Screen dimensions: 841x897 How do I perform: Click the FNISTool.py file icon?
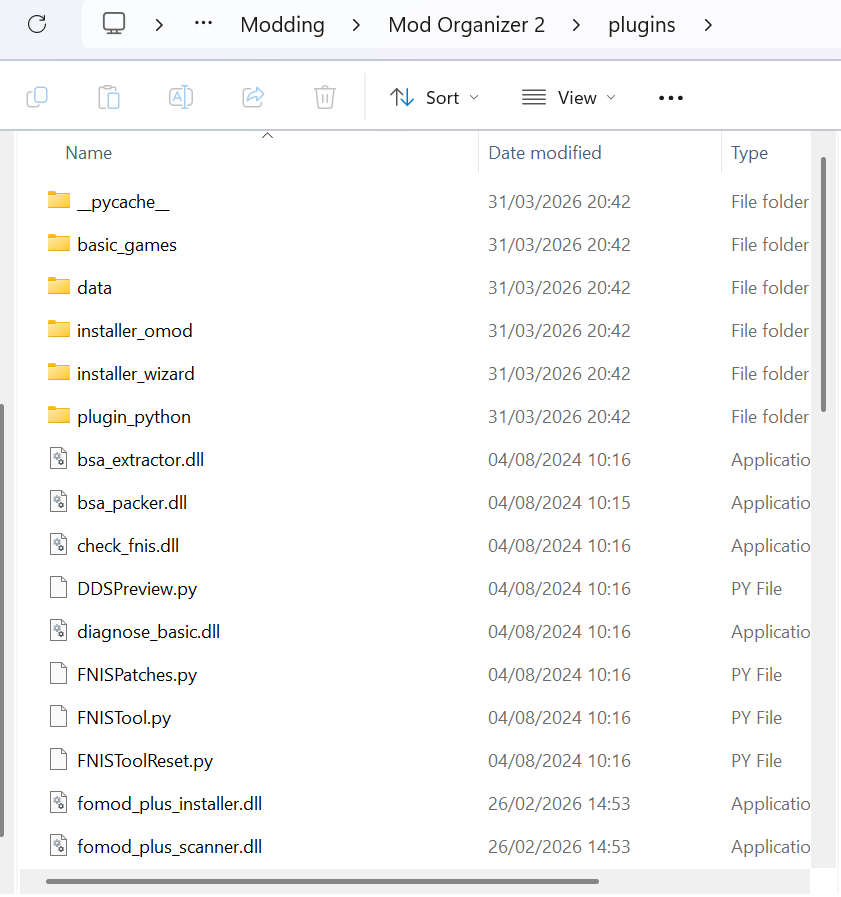point(58,717)
